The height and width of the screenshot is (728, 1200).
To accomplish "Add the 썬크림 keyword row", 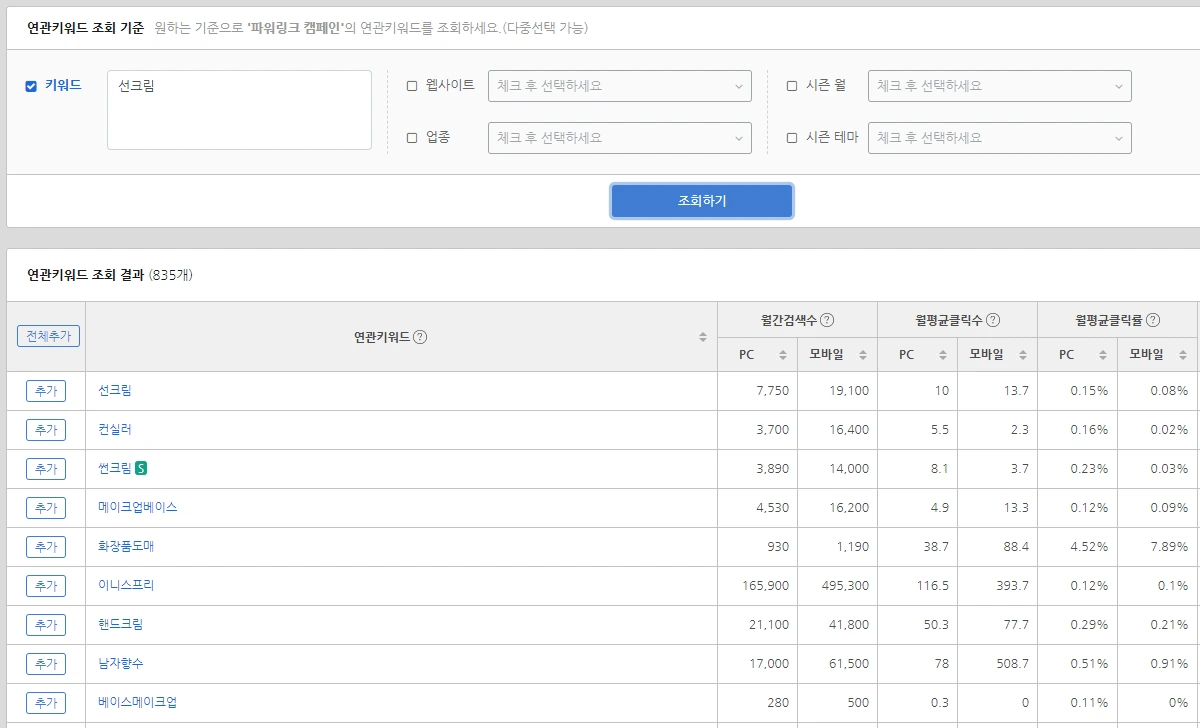I will click(46, 469).
